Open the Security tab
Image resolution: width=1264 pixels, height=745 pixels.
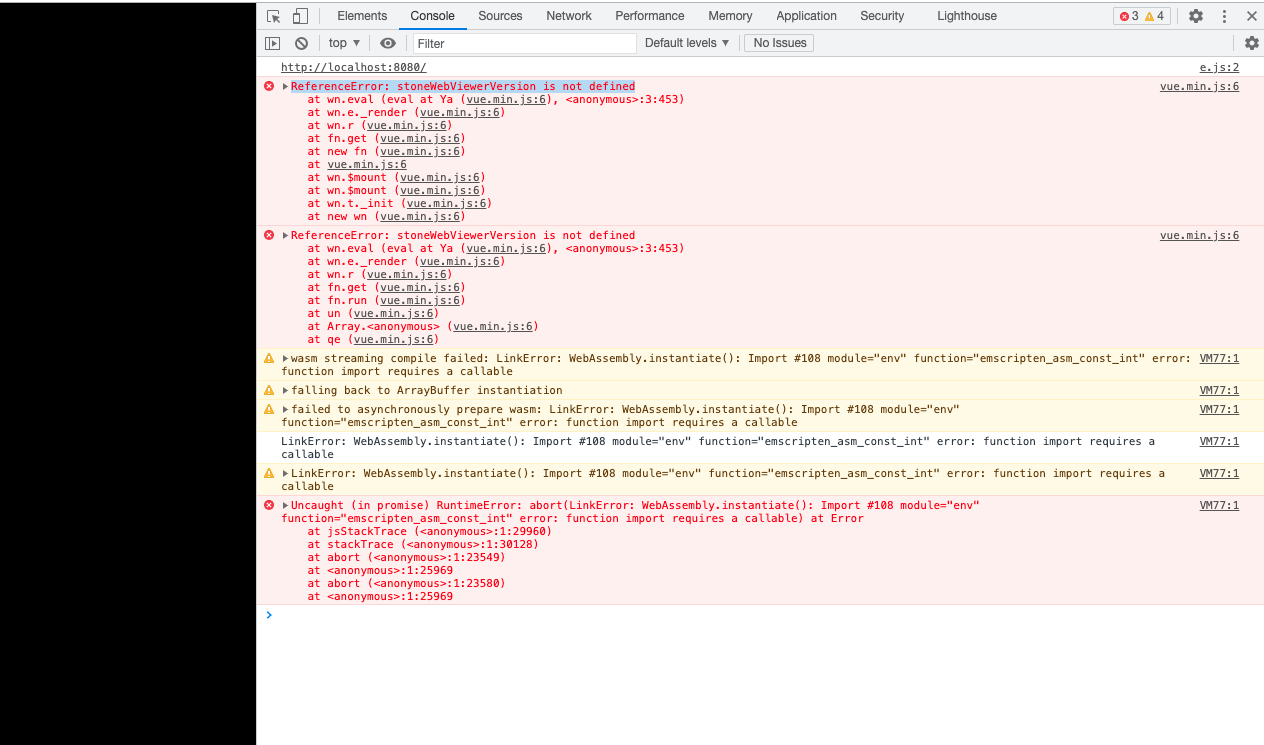[882, 16]
